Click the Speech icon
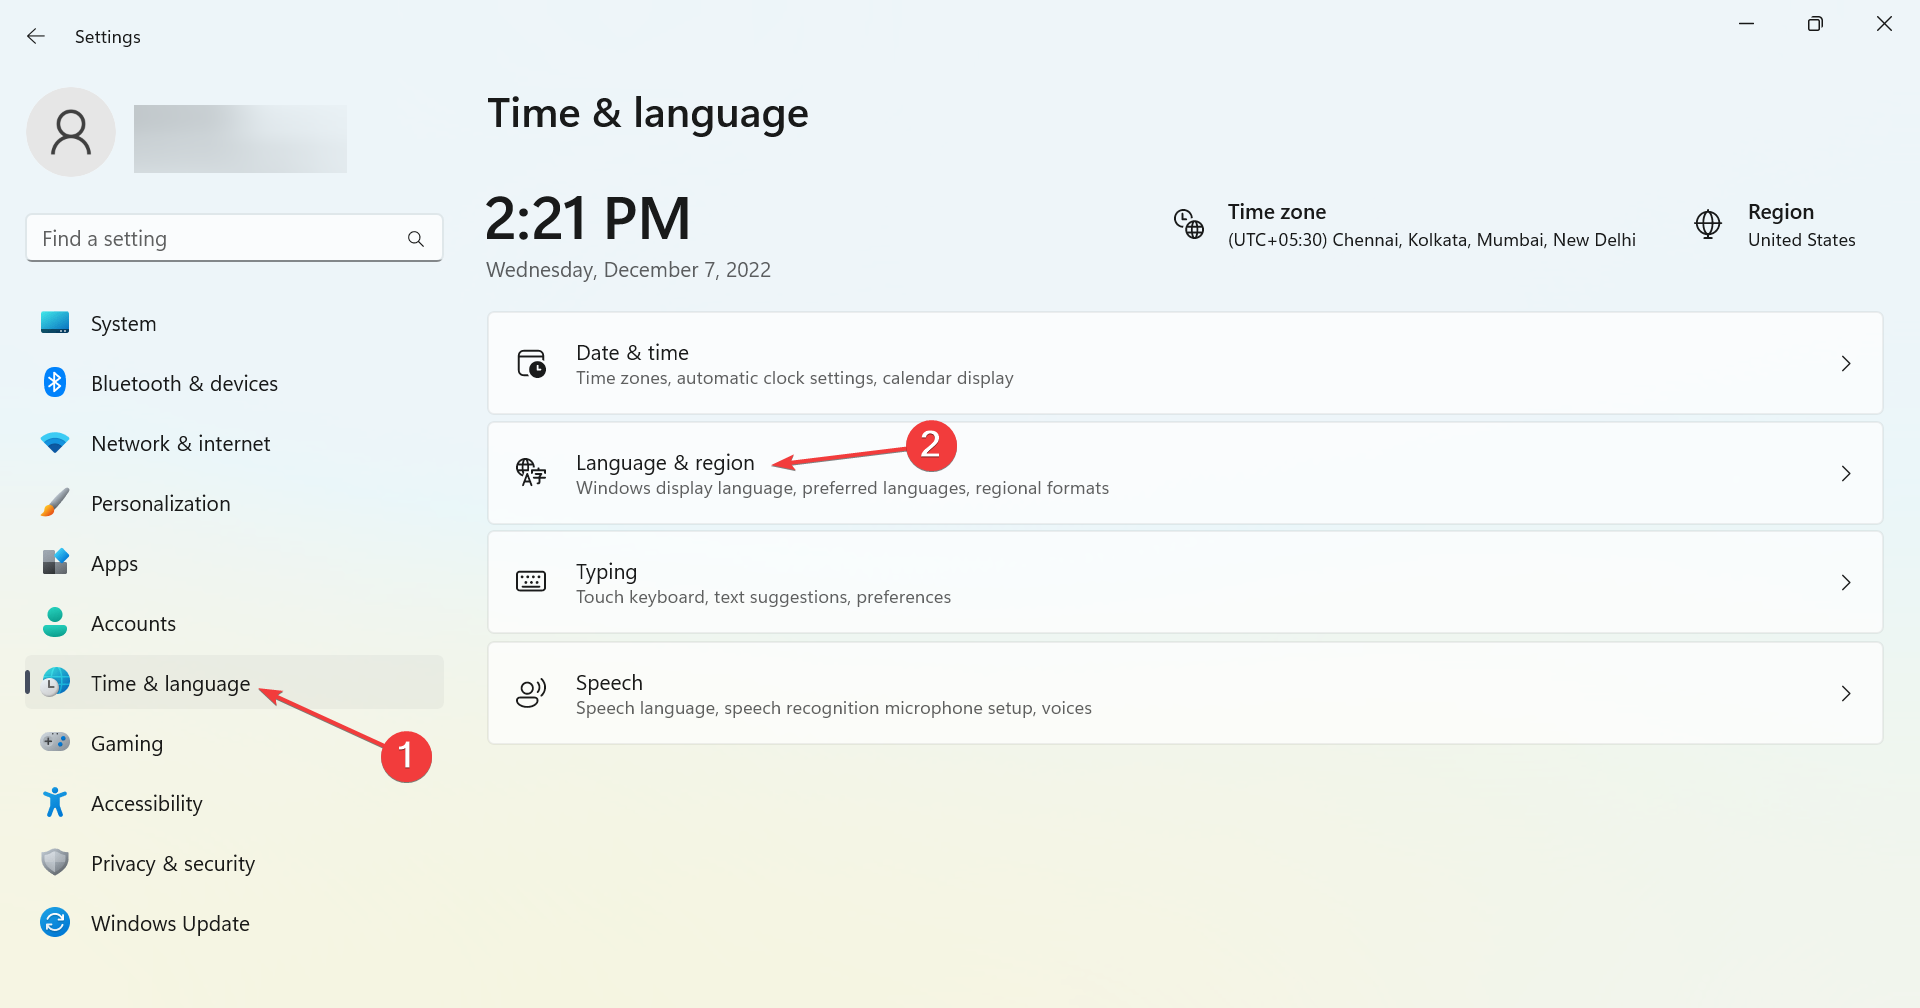Image resolution: width=1920 pixels, height=1008 pixels. pyautogui.click(x=531, y=693)
